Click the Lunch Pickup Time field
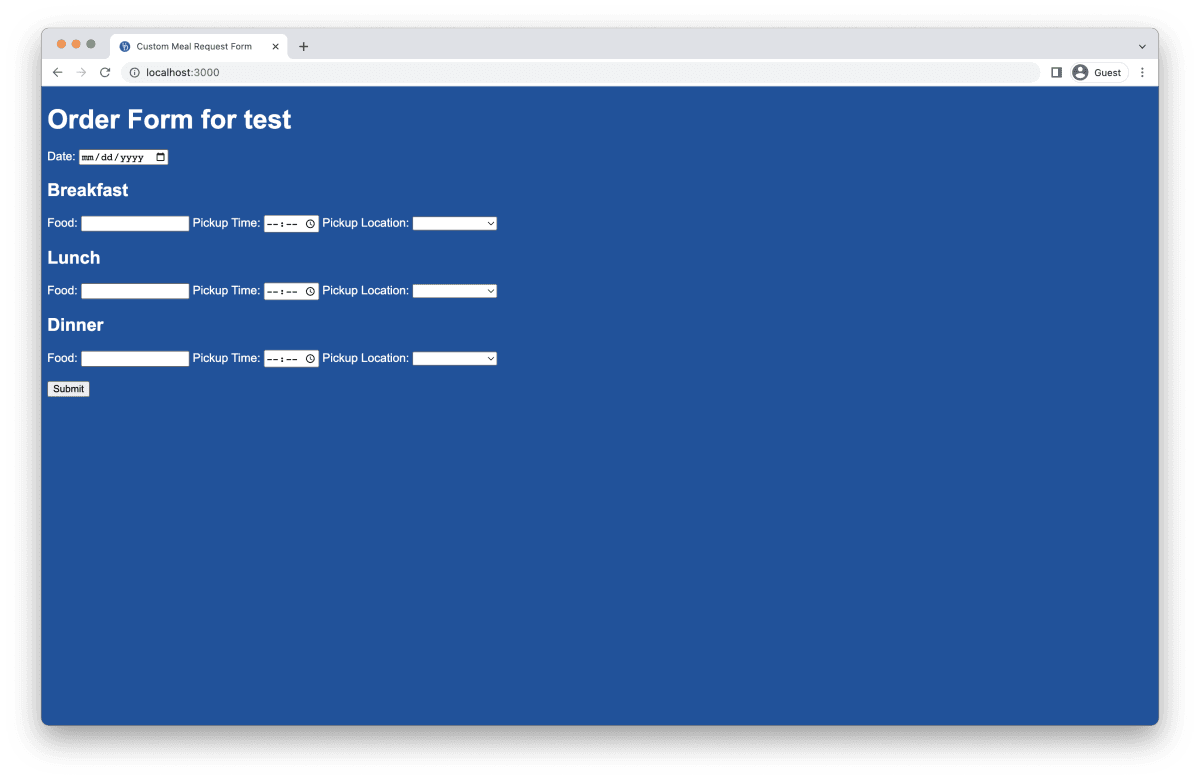 click(291, 291)
